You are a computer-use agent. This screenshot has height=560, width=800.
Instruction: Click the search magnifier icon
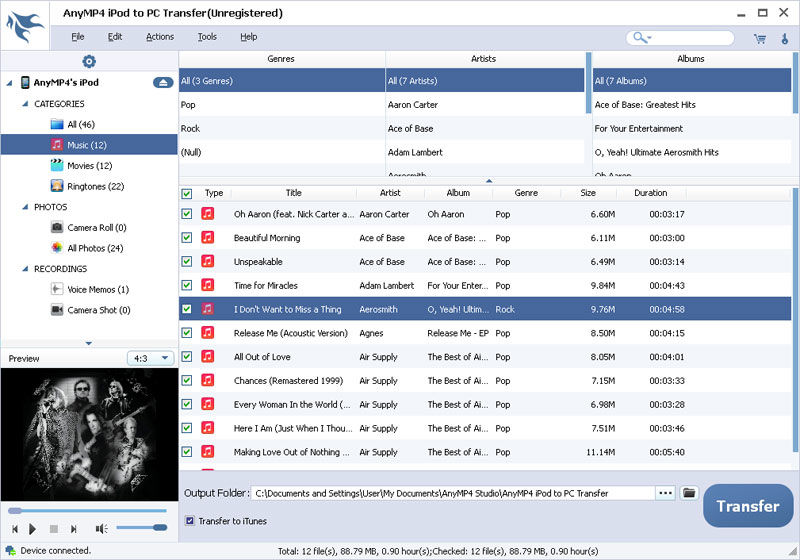pyautogui.click(x=639, y=37)
